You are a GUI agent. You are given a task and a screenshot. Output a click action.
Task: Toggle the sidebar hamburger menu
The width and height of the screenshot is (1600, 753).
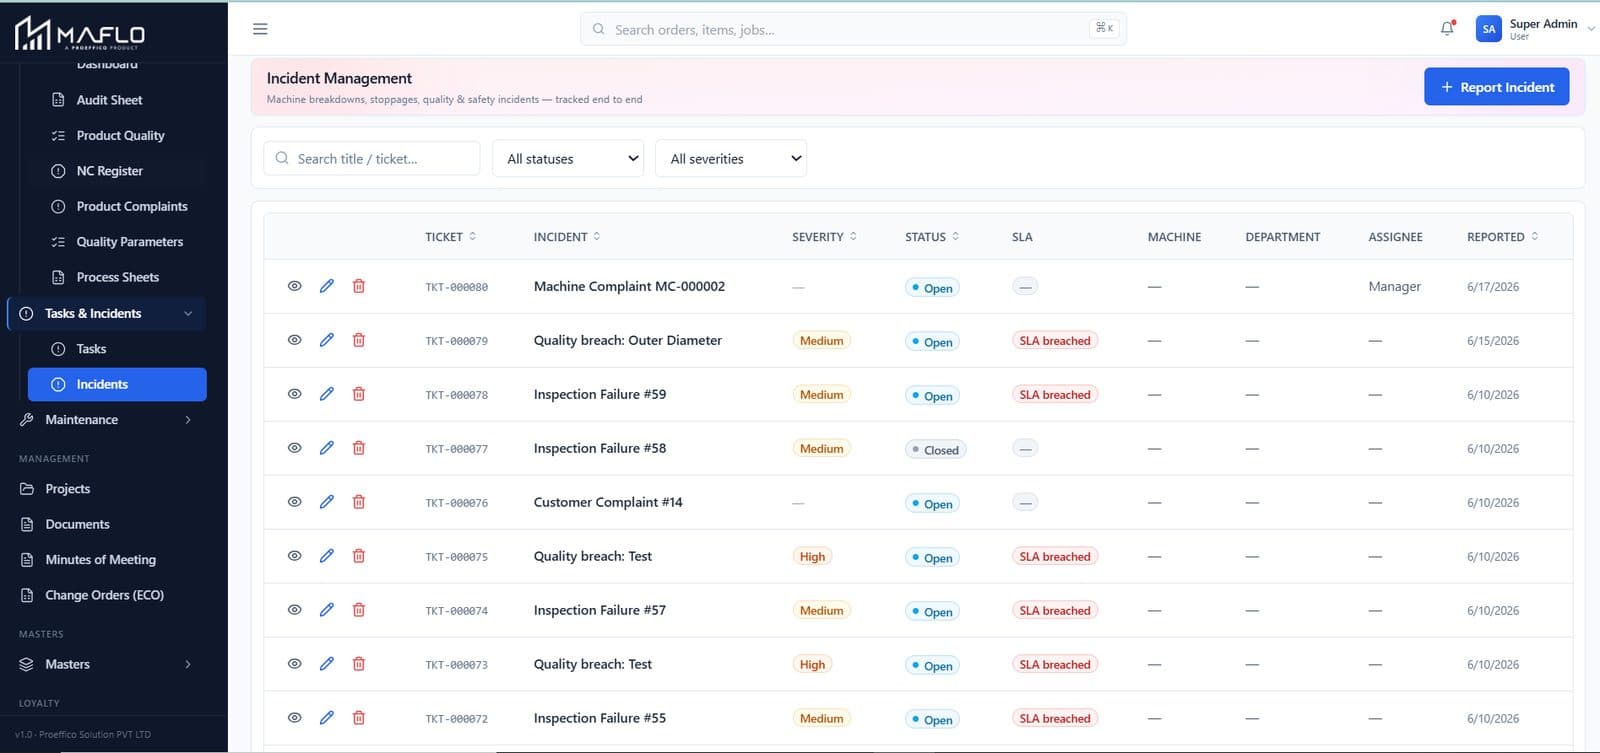[x=260, y=29]
